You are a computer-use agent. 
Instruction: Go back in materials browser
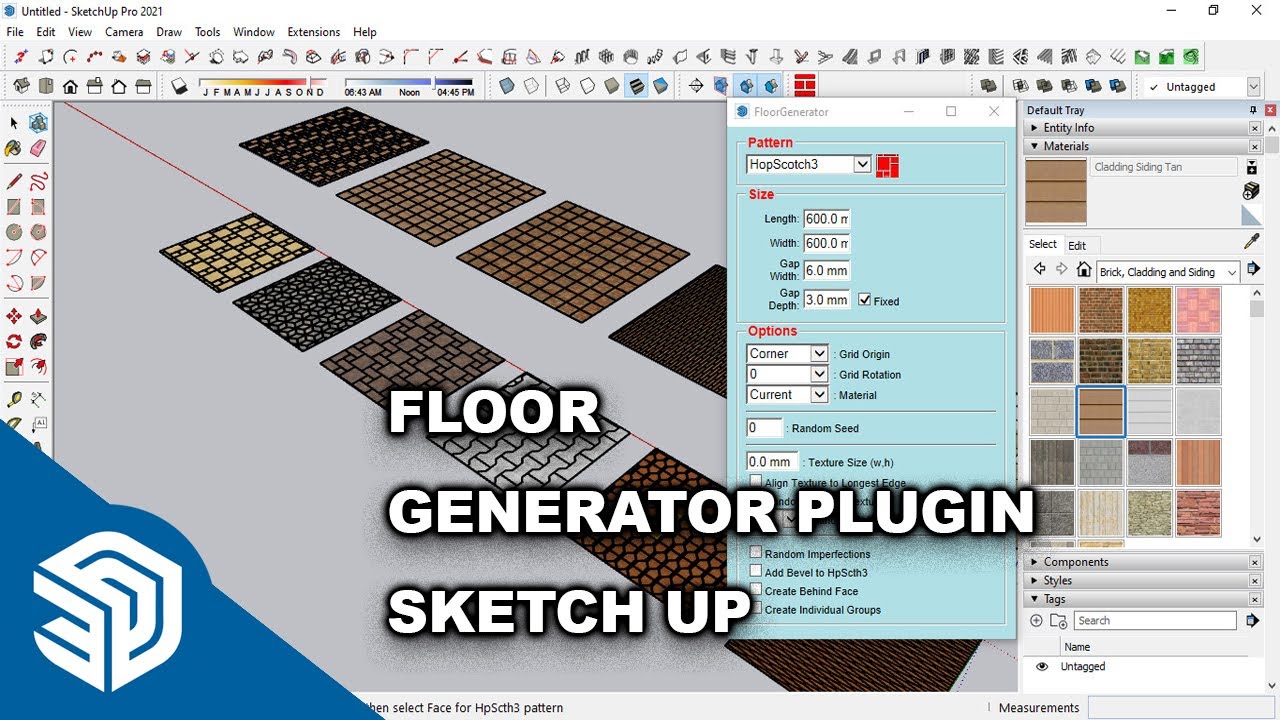pos(1040,269)
